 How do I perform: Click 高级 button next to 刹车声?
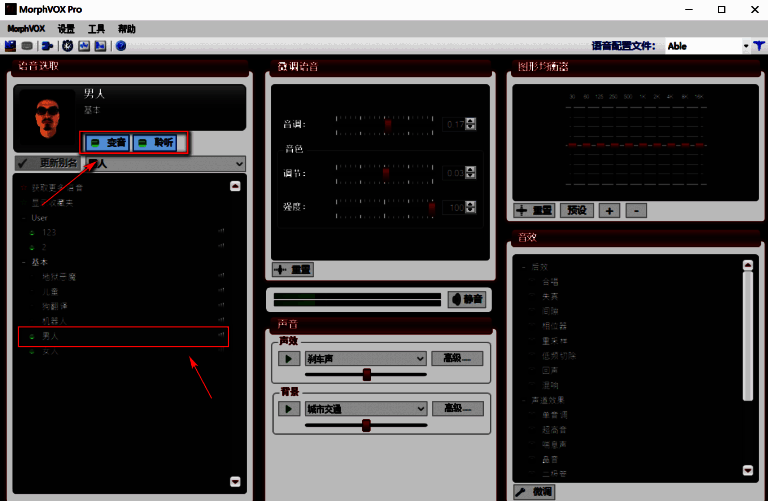[457, 358]
